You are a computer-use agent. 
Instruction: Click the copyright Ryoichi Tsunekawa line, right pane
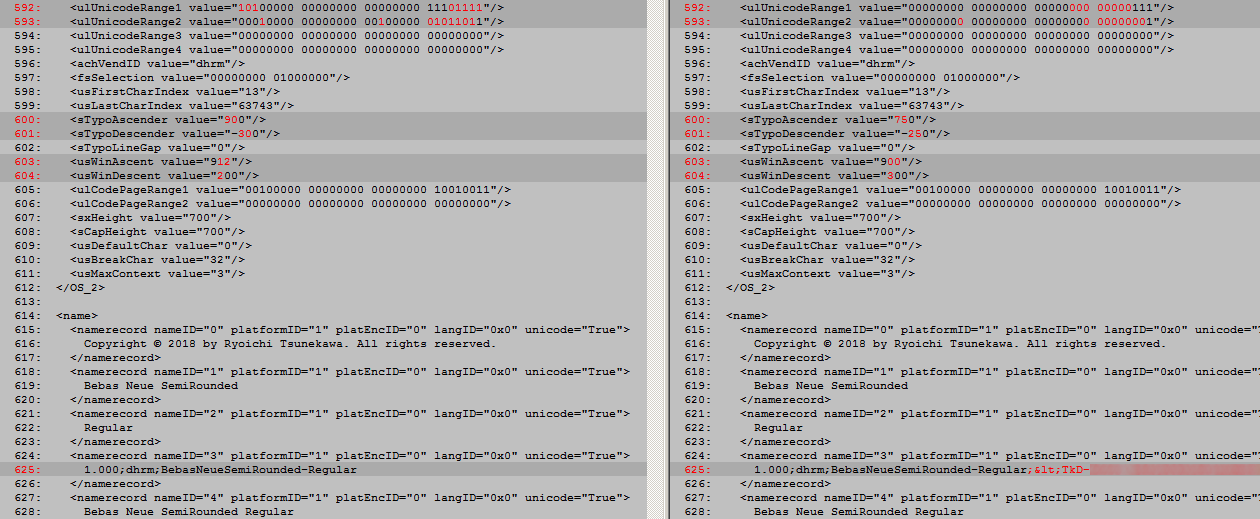[960, 343]
